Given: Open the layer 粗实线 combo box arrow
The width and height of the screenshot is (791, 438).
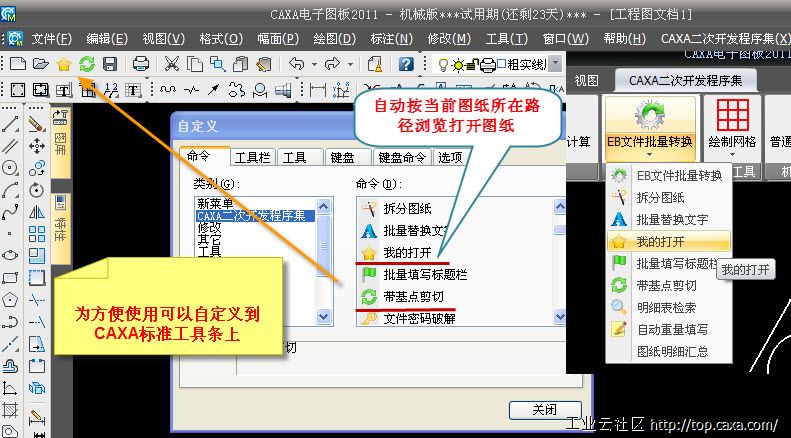Looking at the screenshot, I should pyautogui.click(x=555, y=64).
